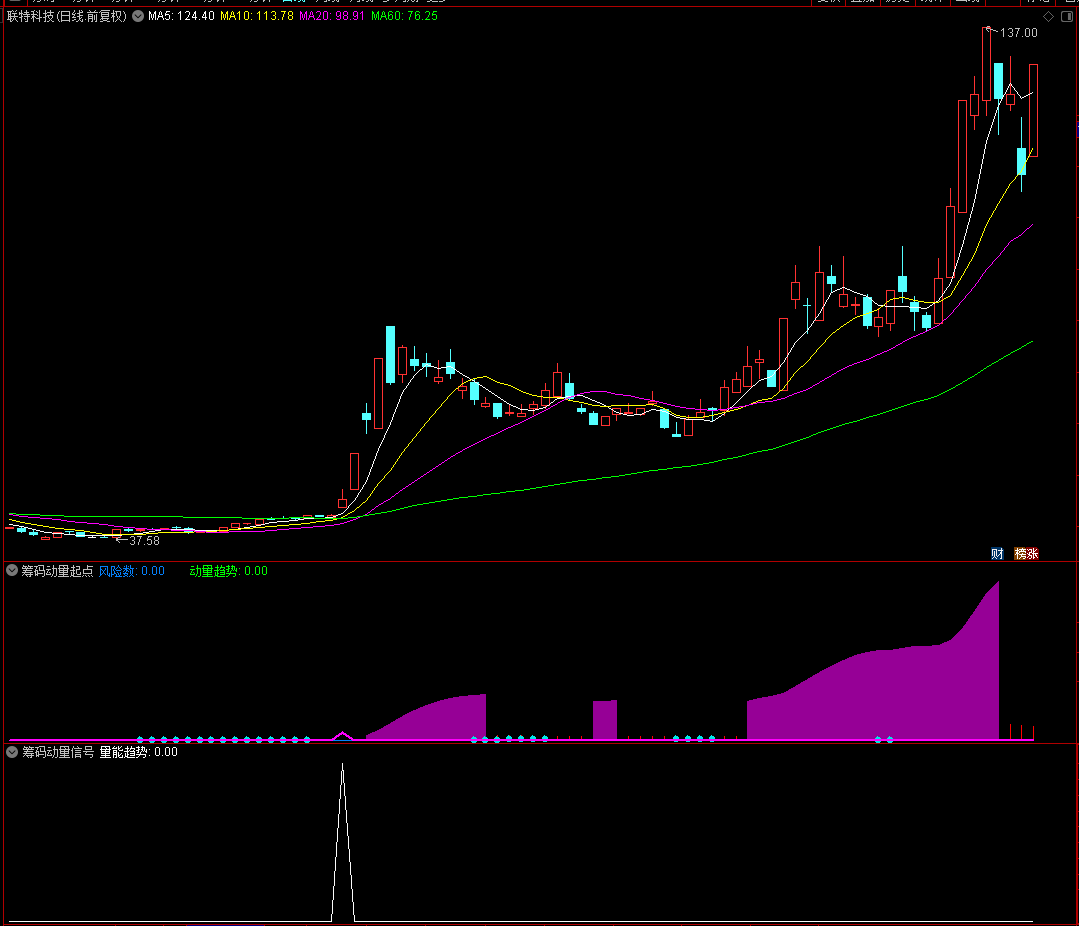Expand dropdown beside 联特科技 chart title
Viewport: 1079px width, 926px height.
(137, 17)
